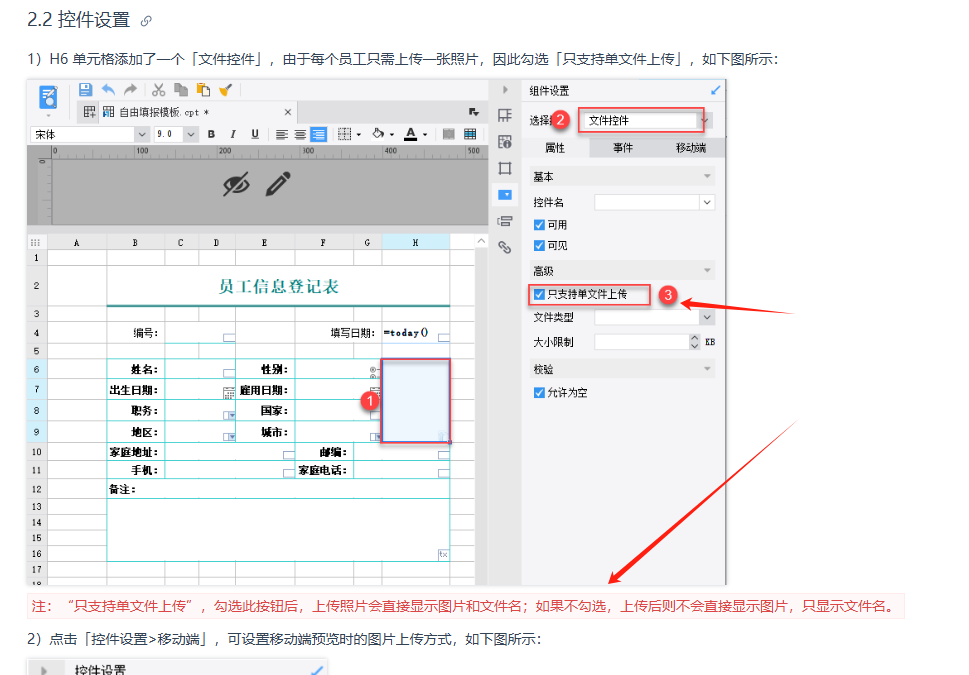Collapse the 高级 section

click(x=707, y=271)
